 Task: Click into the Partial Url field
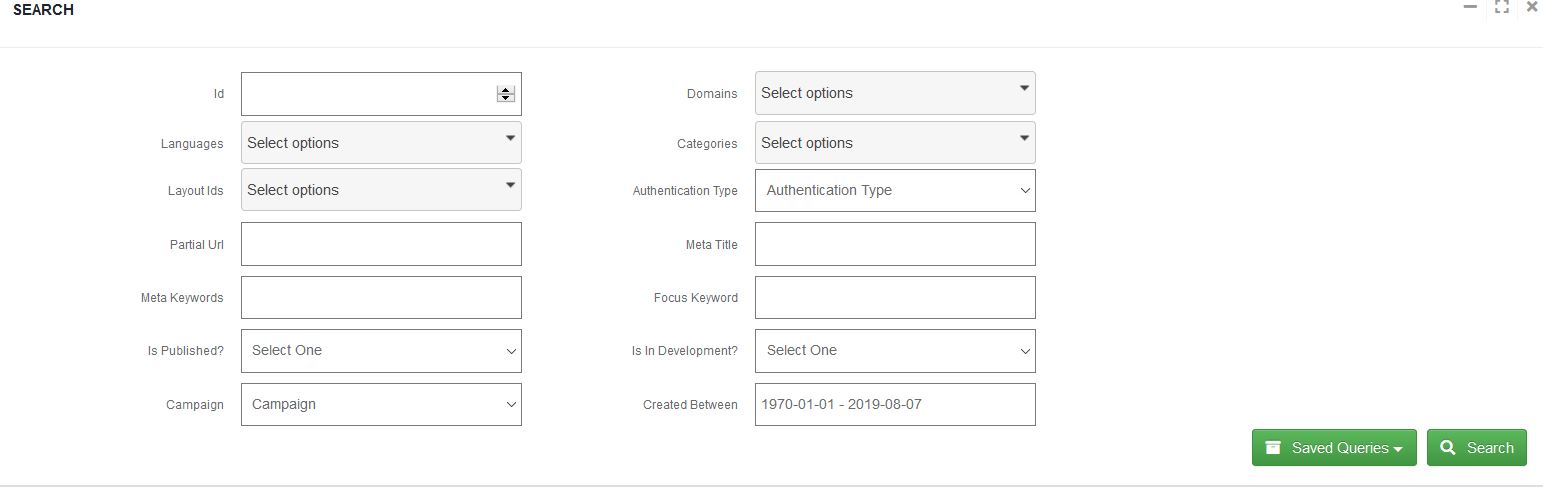[x=381, y=244]
